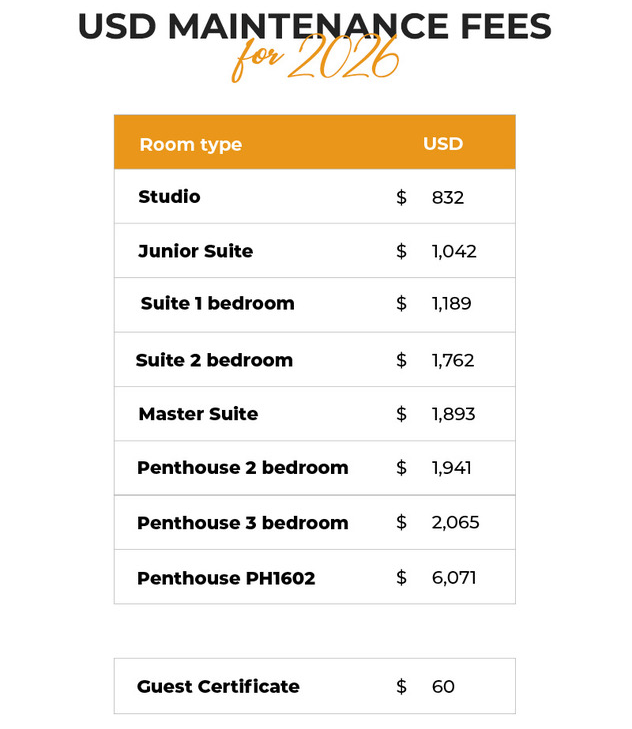Screen dimensions: 632x729
Task: Select the Suite 2 bedroom label
Action: (214, 360)
